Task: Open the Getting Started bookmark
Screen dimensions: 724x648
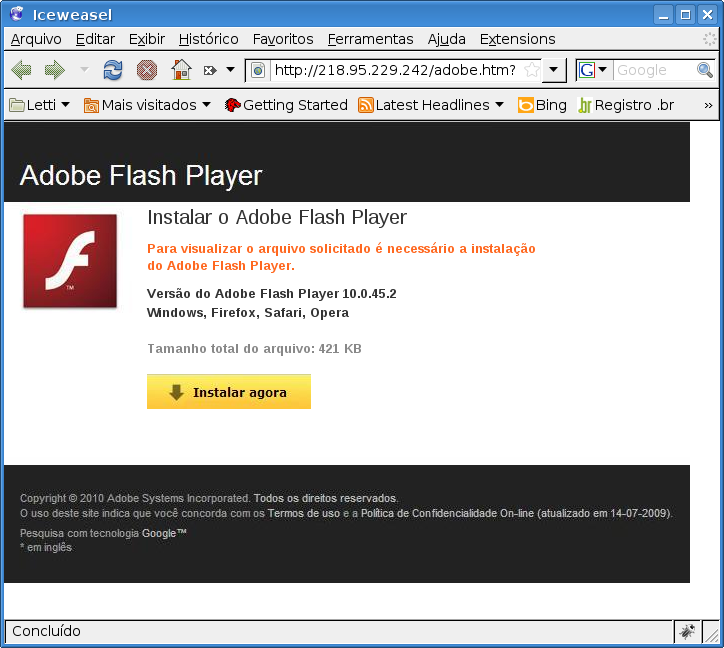Action: (x=286, y=105)
